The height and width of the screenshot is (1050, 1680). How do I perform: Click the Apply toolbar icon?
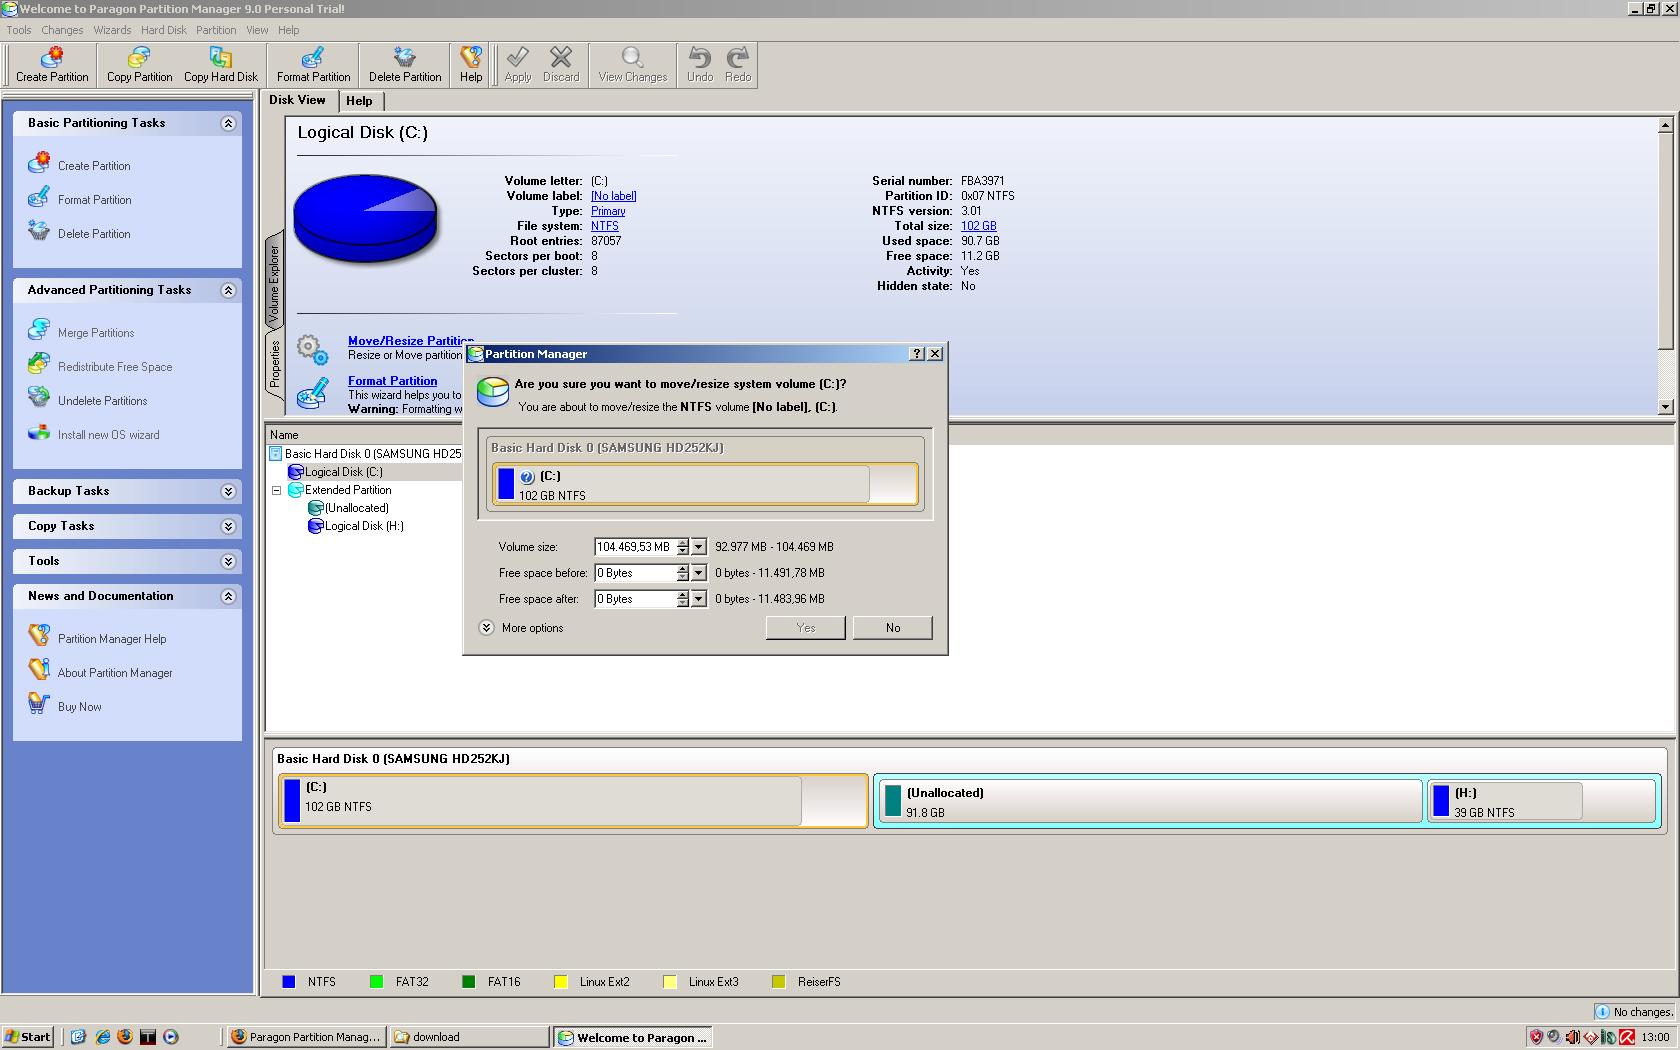(x=518, y=65)
